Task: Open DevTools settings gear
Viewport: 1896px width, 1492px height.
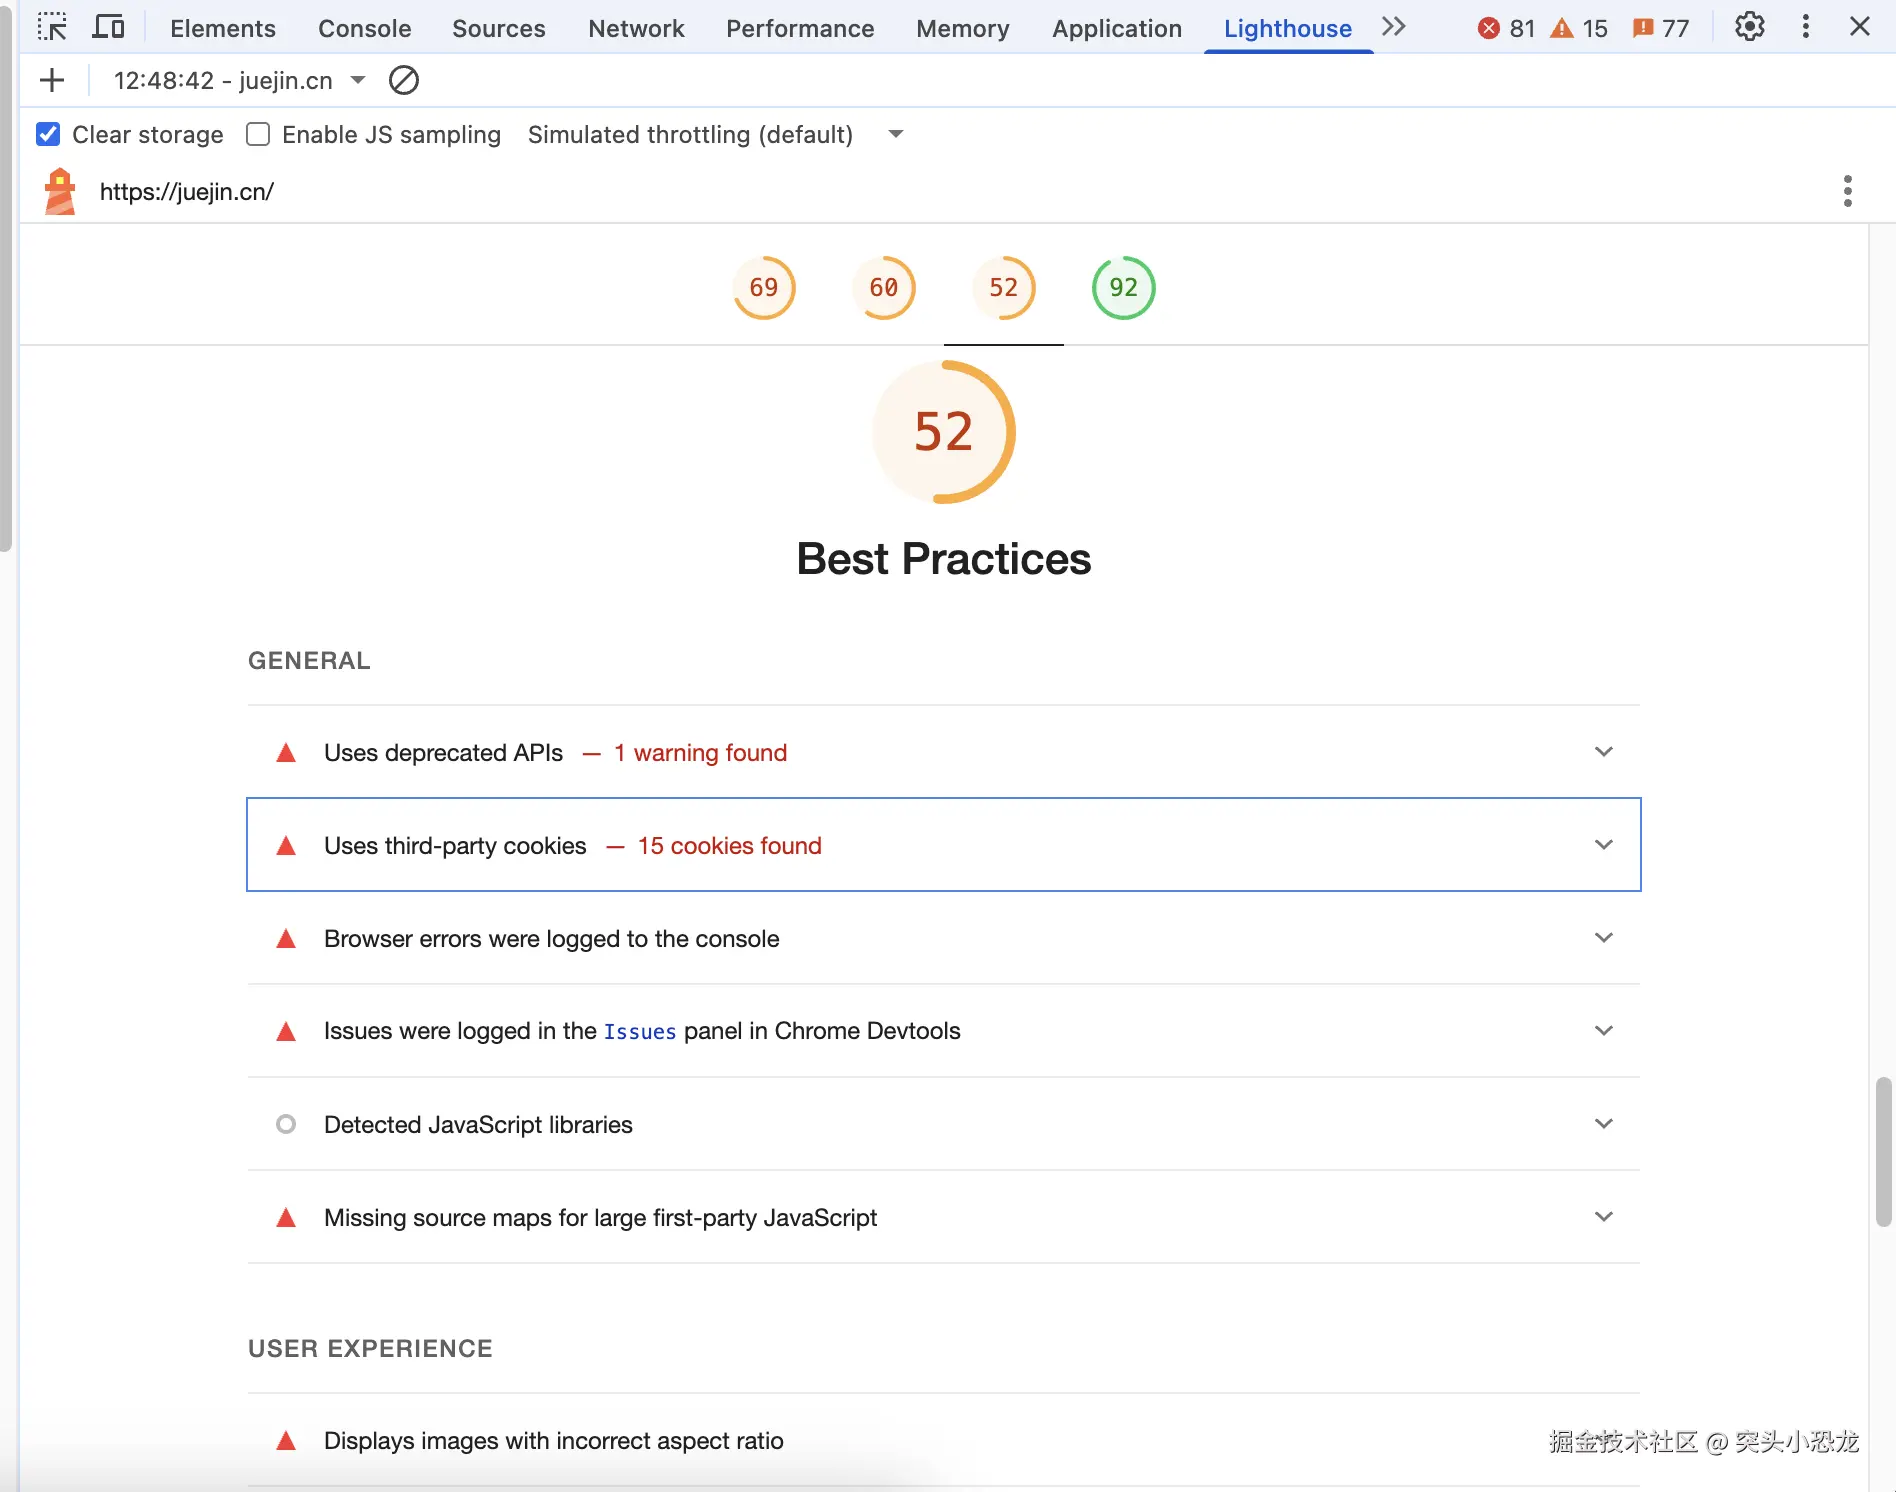Action: click(1749, 27)
